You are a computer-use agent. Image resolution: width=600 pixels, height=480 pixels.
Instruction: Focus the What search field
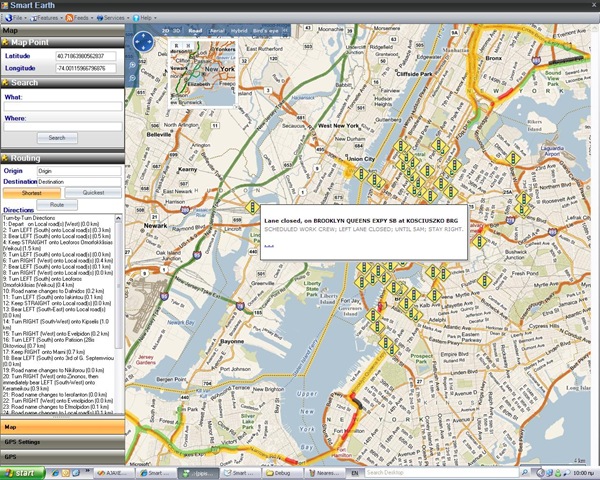click(x=63, y=106)
